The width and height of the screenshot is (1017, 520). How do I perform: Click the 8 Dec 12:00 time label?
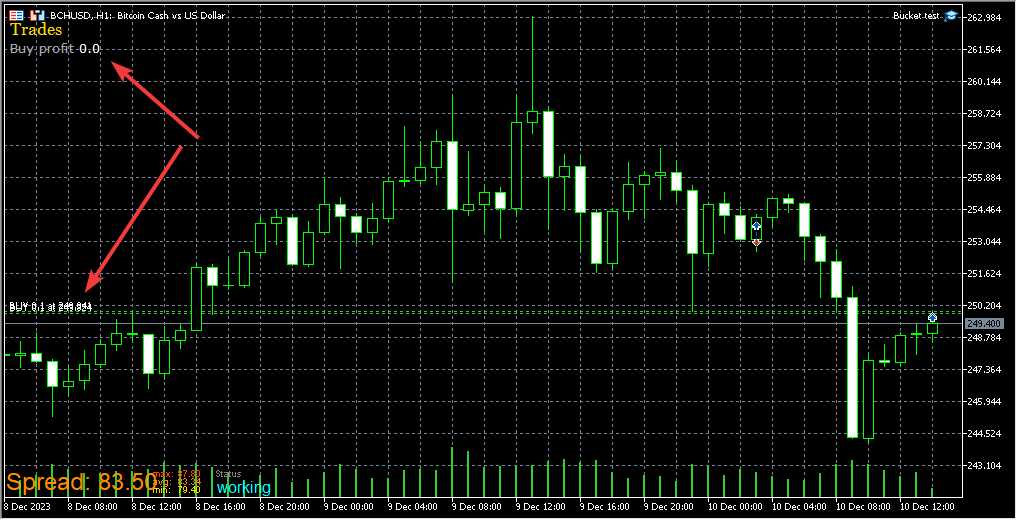coord(157,506)
